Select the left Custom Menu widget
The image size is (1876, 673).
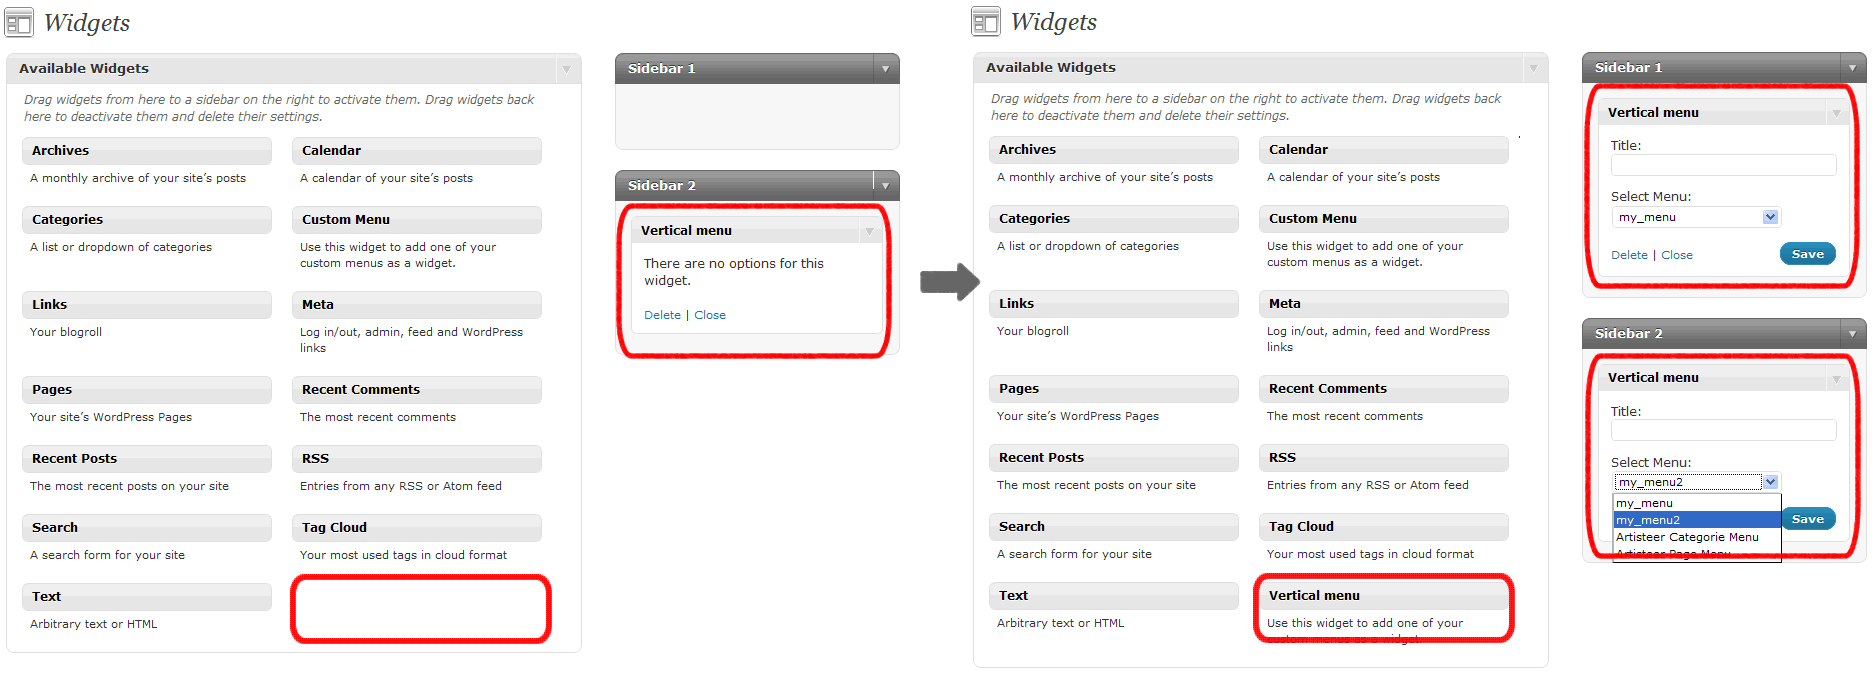tap(417, 220)
